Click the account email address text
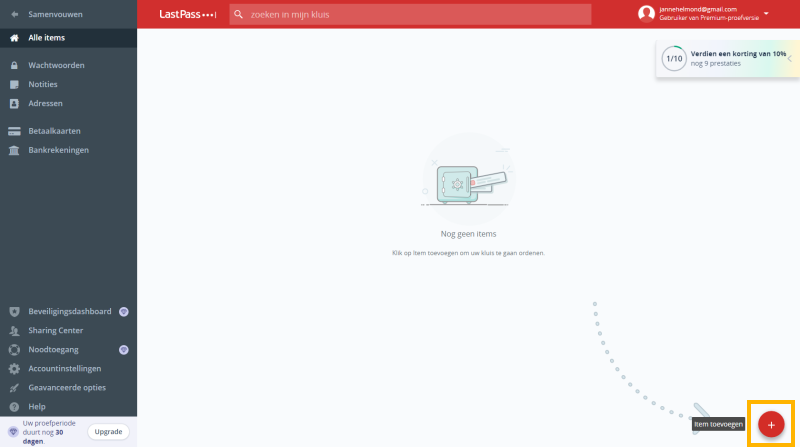The width and height of the screenshot is (800, 447). coord(697,9)
